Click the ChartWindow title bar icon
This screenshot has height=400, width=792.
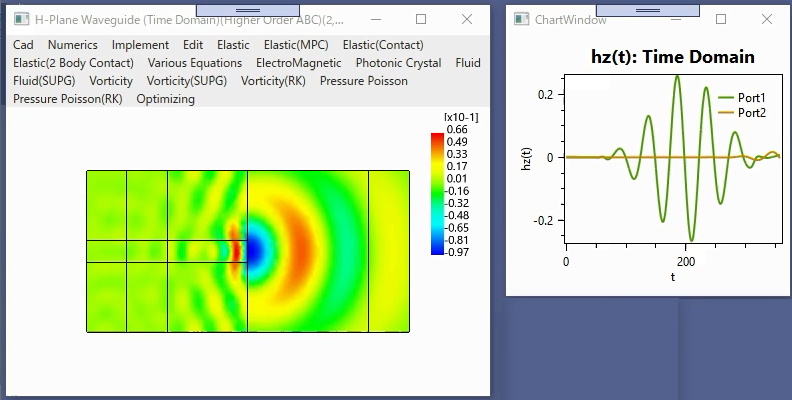[x=521, y=19]
